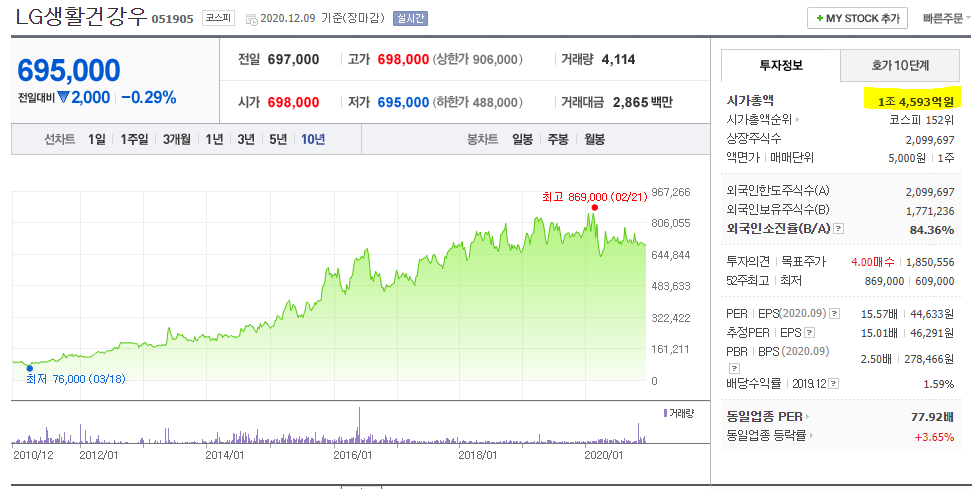Screen dimensions: 972x489
Task: Select the 1주일 line chart period
Action: point(135,139)
